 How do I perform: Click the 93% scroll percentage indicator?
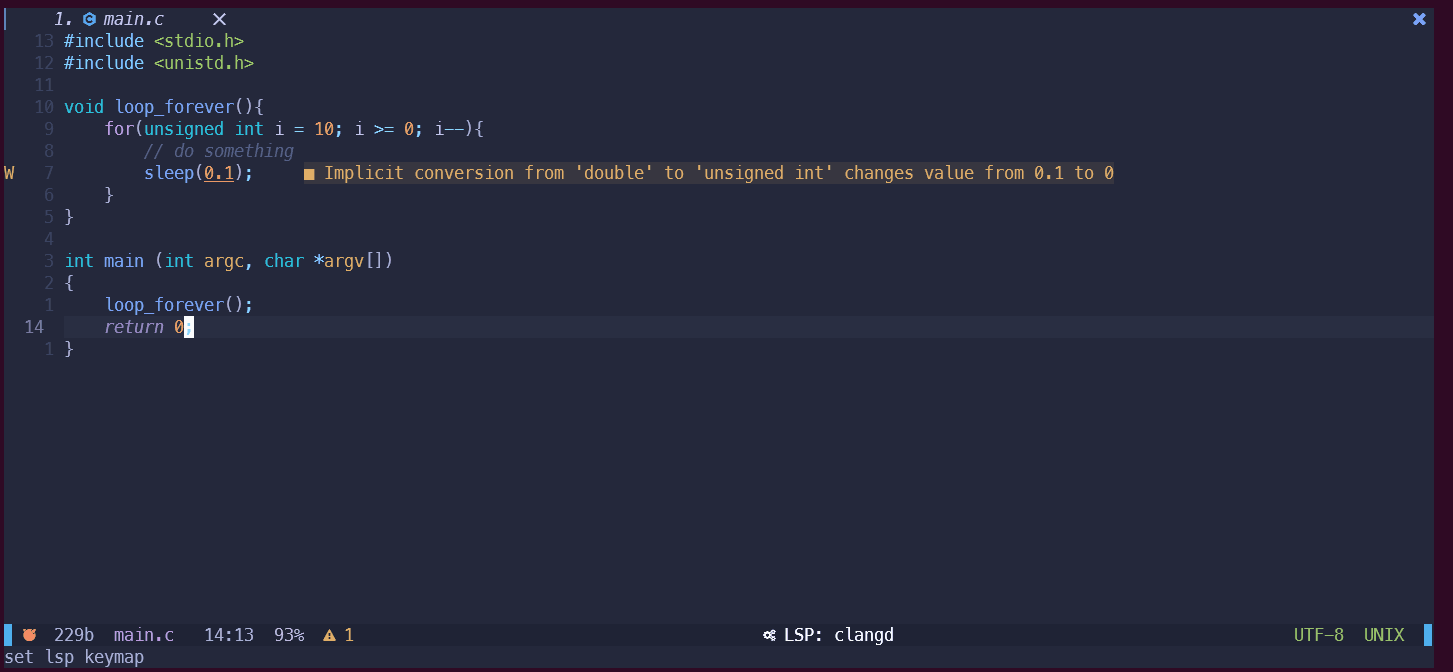pos(289,635)
